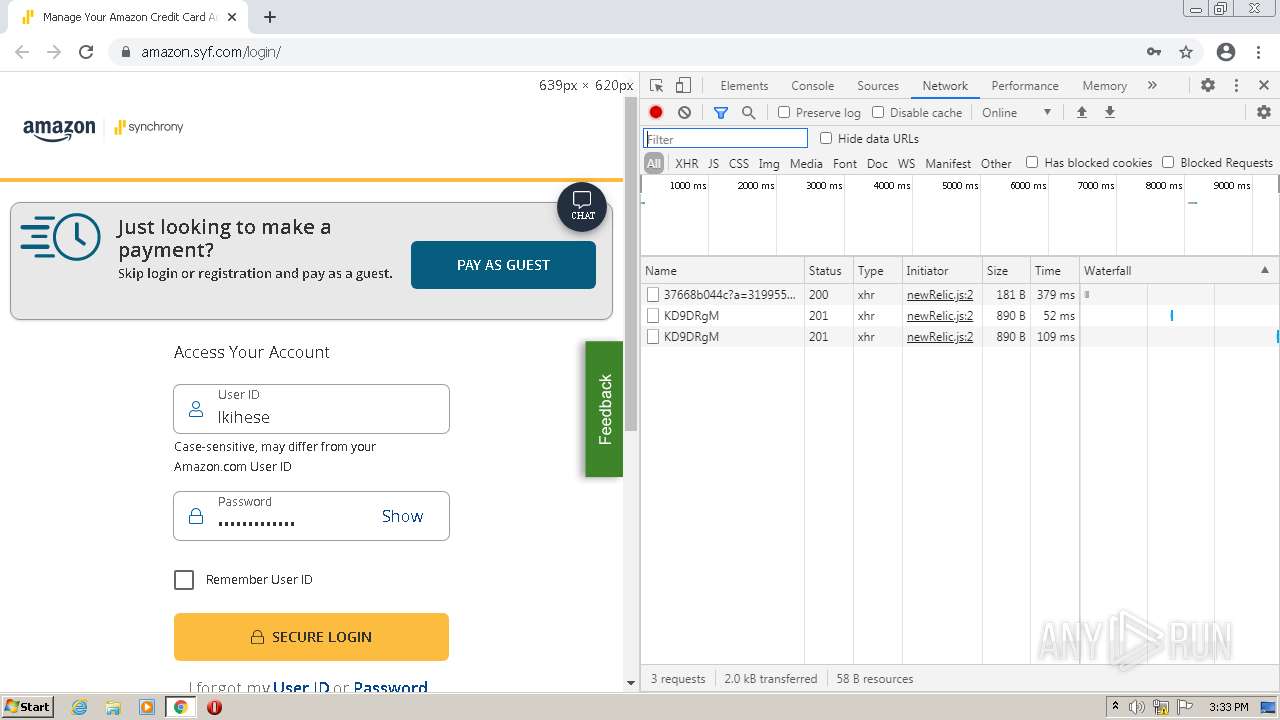Viewport: 1280px width, 720px height.
Task: Open the file explorer taskbar icon
Action: coord(113,707)
